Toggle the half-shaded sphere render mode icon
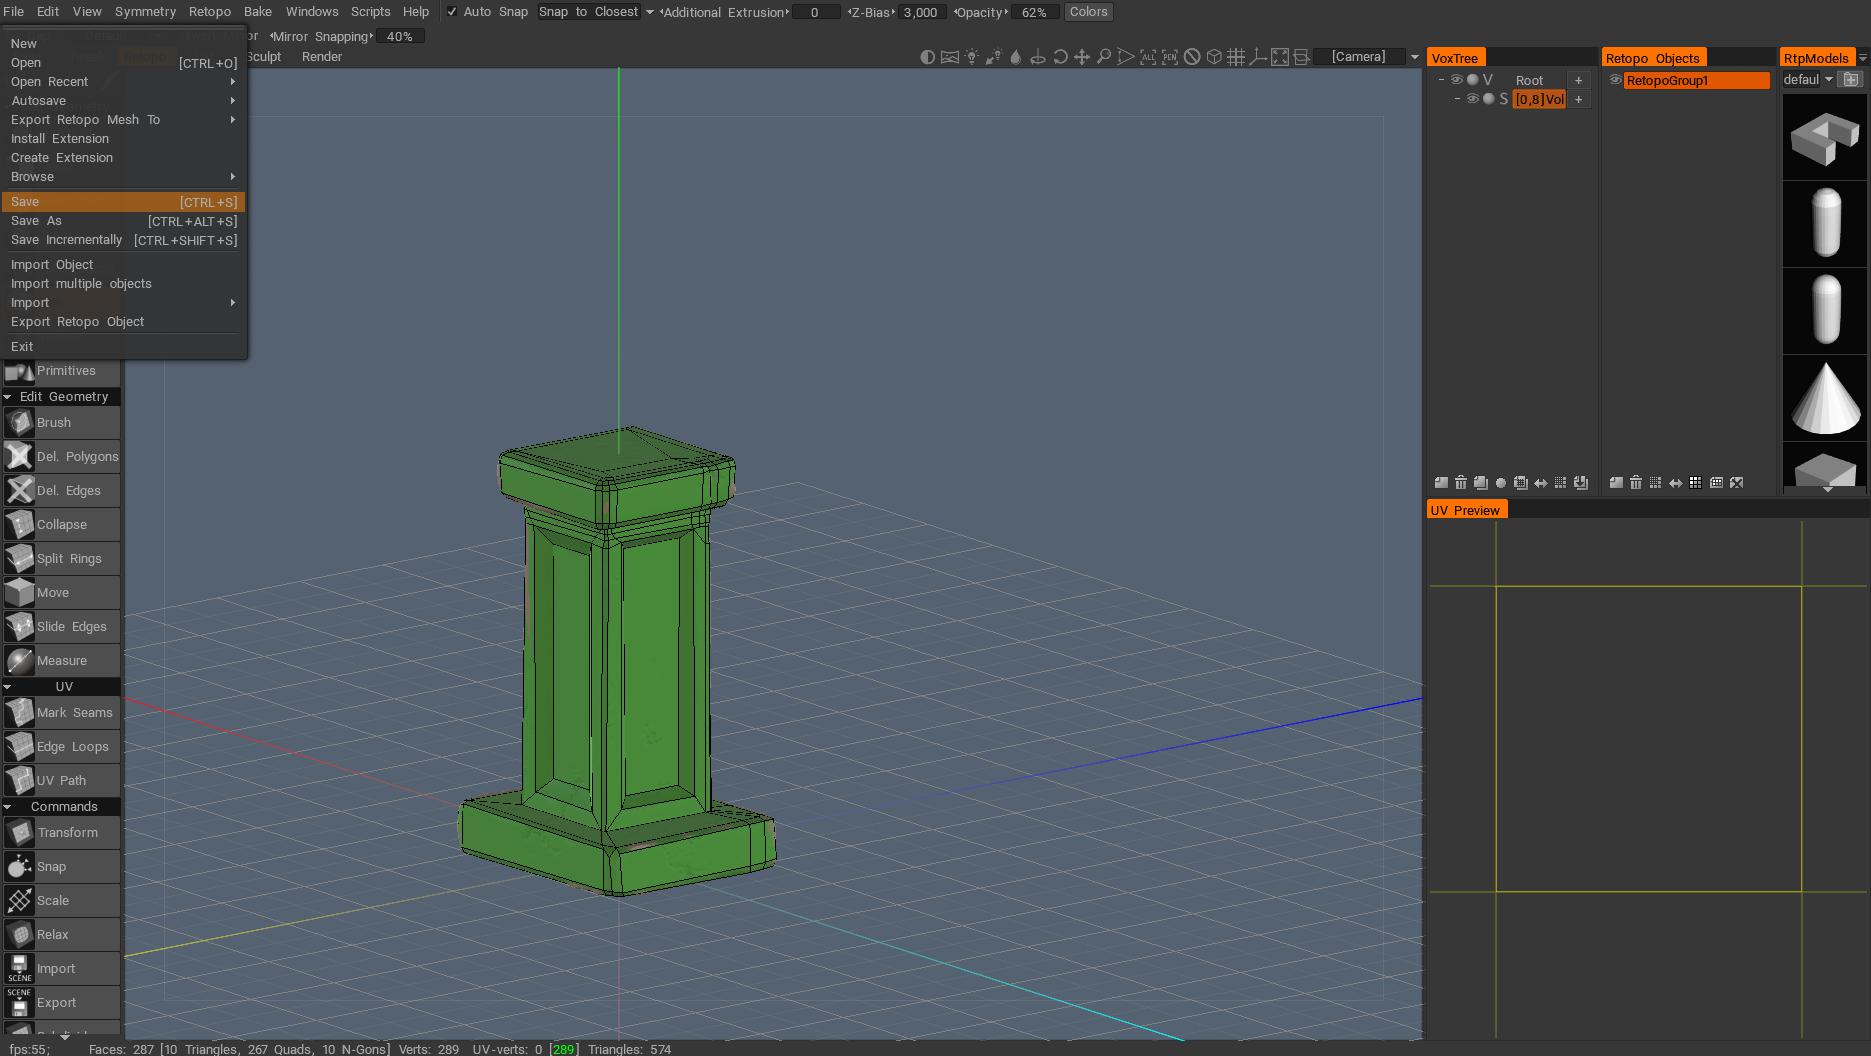Image resolution: width=1871 pixels, height=1056 pixels. [927, 57]
